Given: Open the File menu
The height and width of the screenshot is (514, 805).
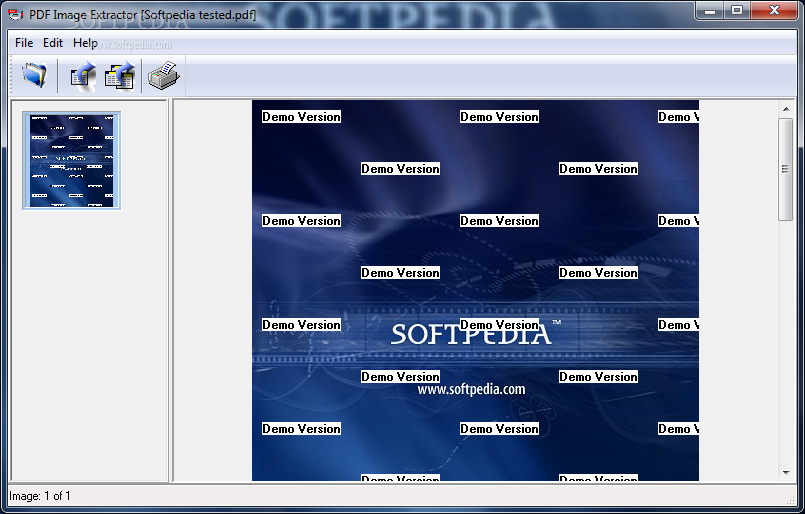Looking at the screenshot, I should pos(24,43).
